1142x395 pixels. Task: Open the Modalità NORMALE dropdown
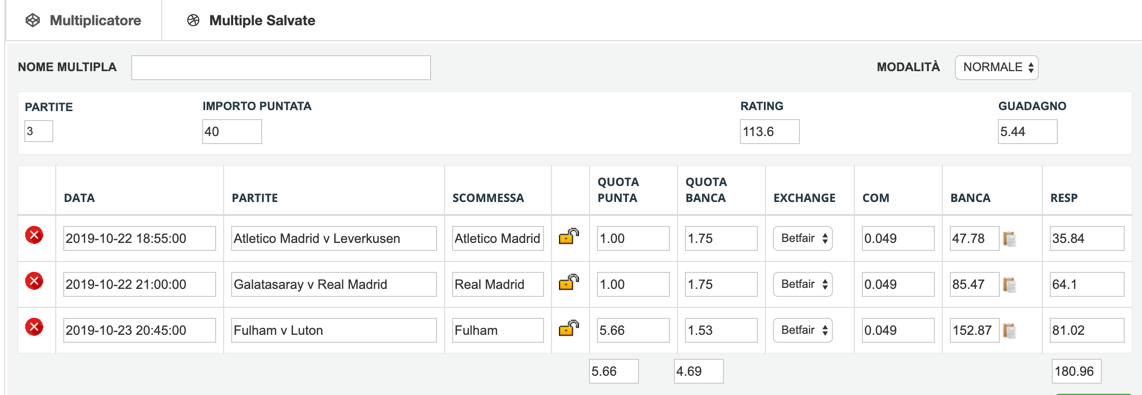click(x=996, y=67)
